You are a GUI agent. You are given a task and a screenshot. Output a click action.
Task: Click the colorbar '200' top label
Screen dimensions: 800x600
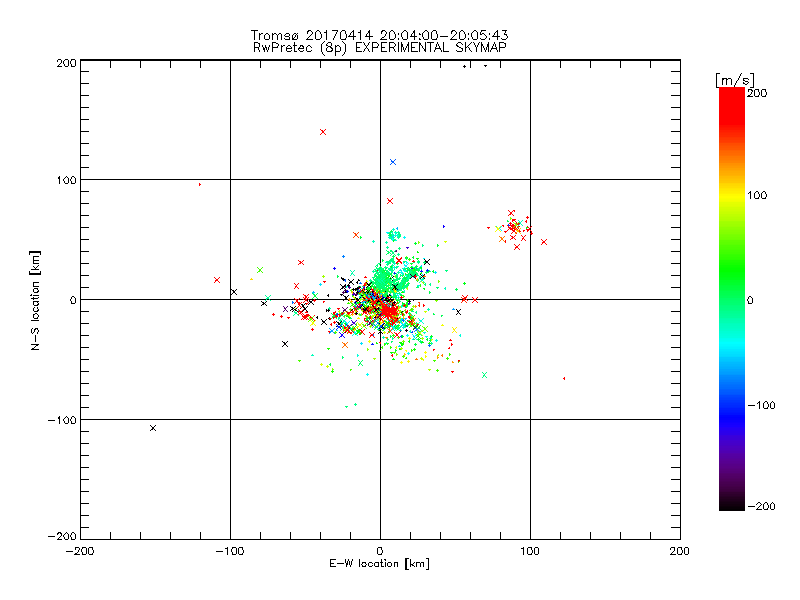[x=757, y=93]
